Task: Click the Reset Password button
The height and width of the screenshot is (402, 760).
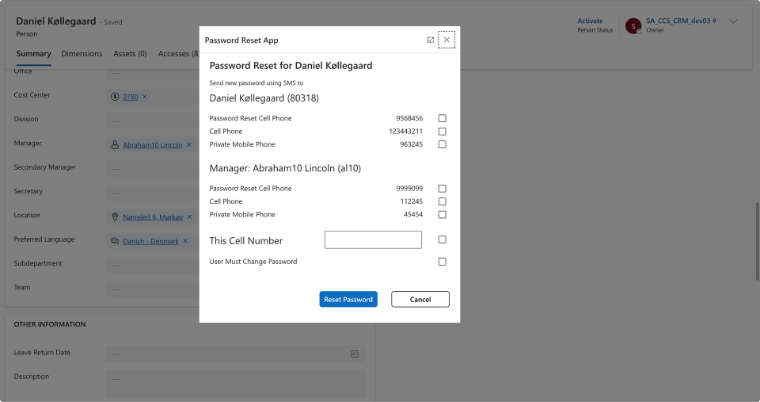Action: coord(348,299)
